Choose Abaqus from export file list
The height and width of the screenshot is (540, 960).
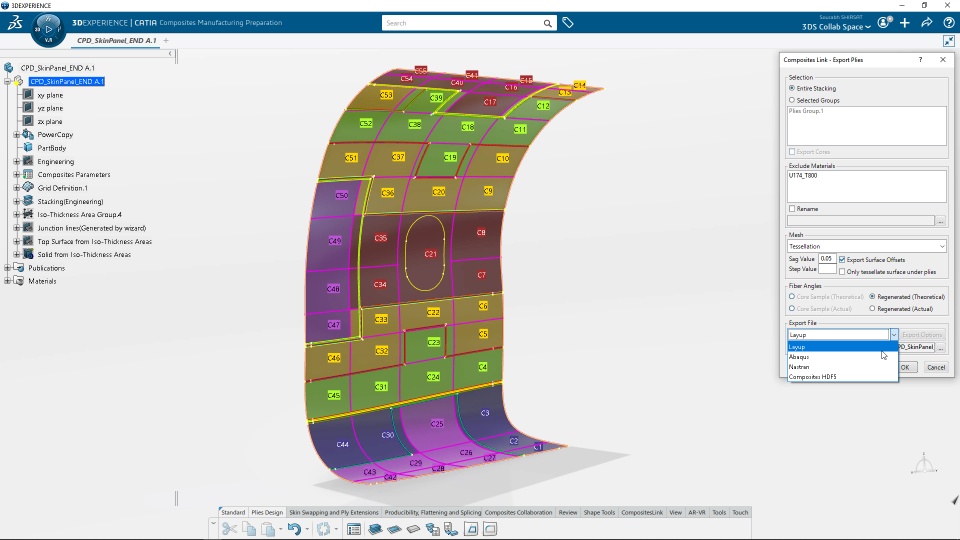pos(842,357)
